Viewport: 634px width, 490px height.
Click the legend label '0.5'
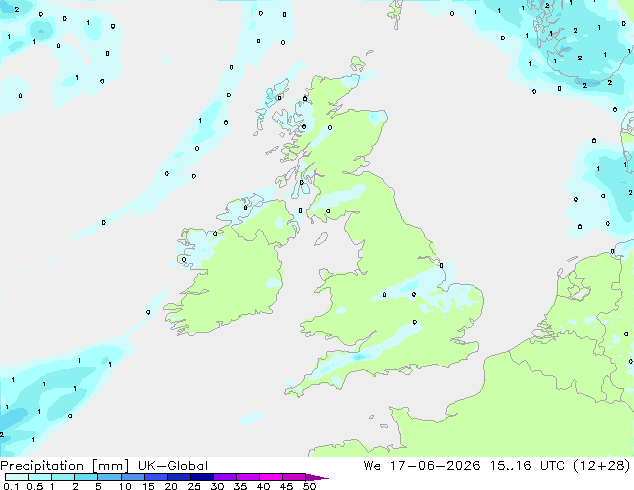pyautogui.click(x=35, y=486)
